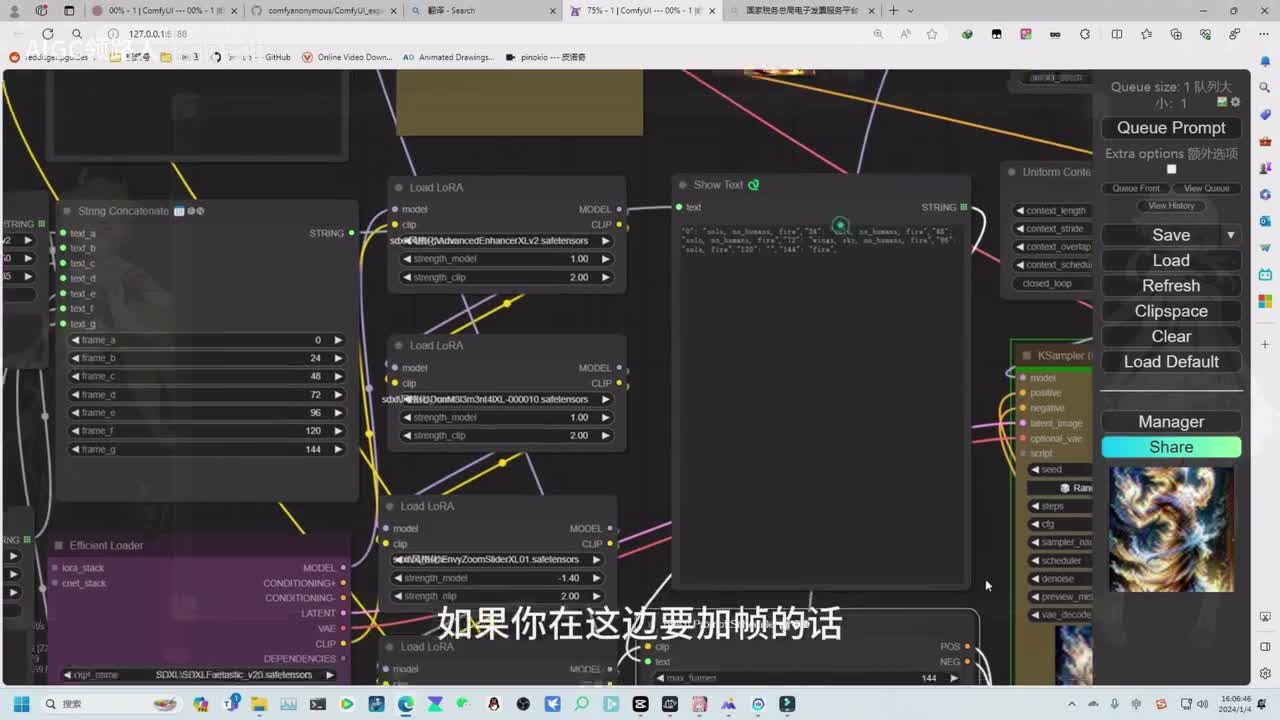Open the ComfyUI Manager button

[1171, 422]
